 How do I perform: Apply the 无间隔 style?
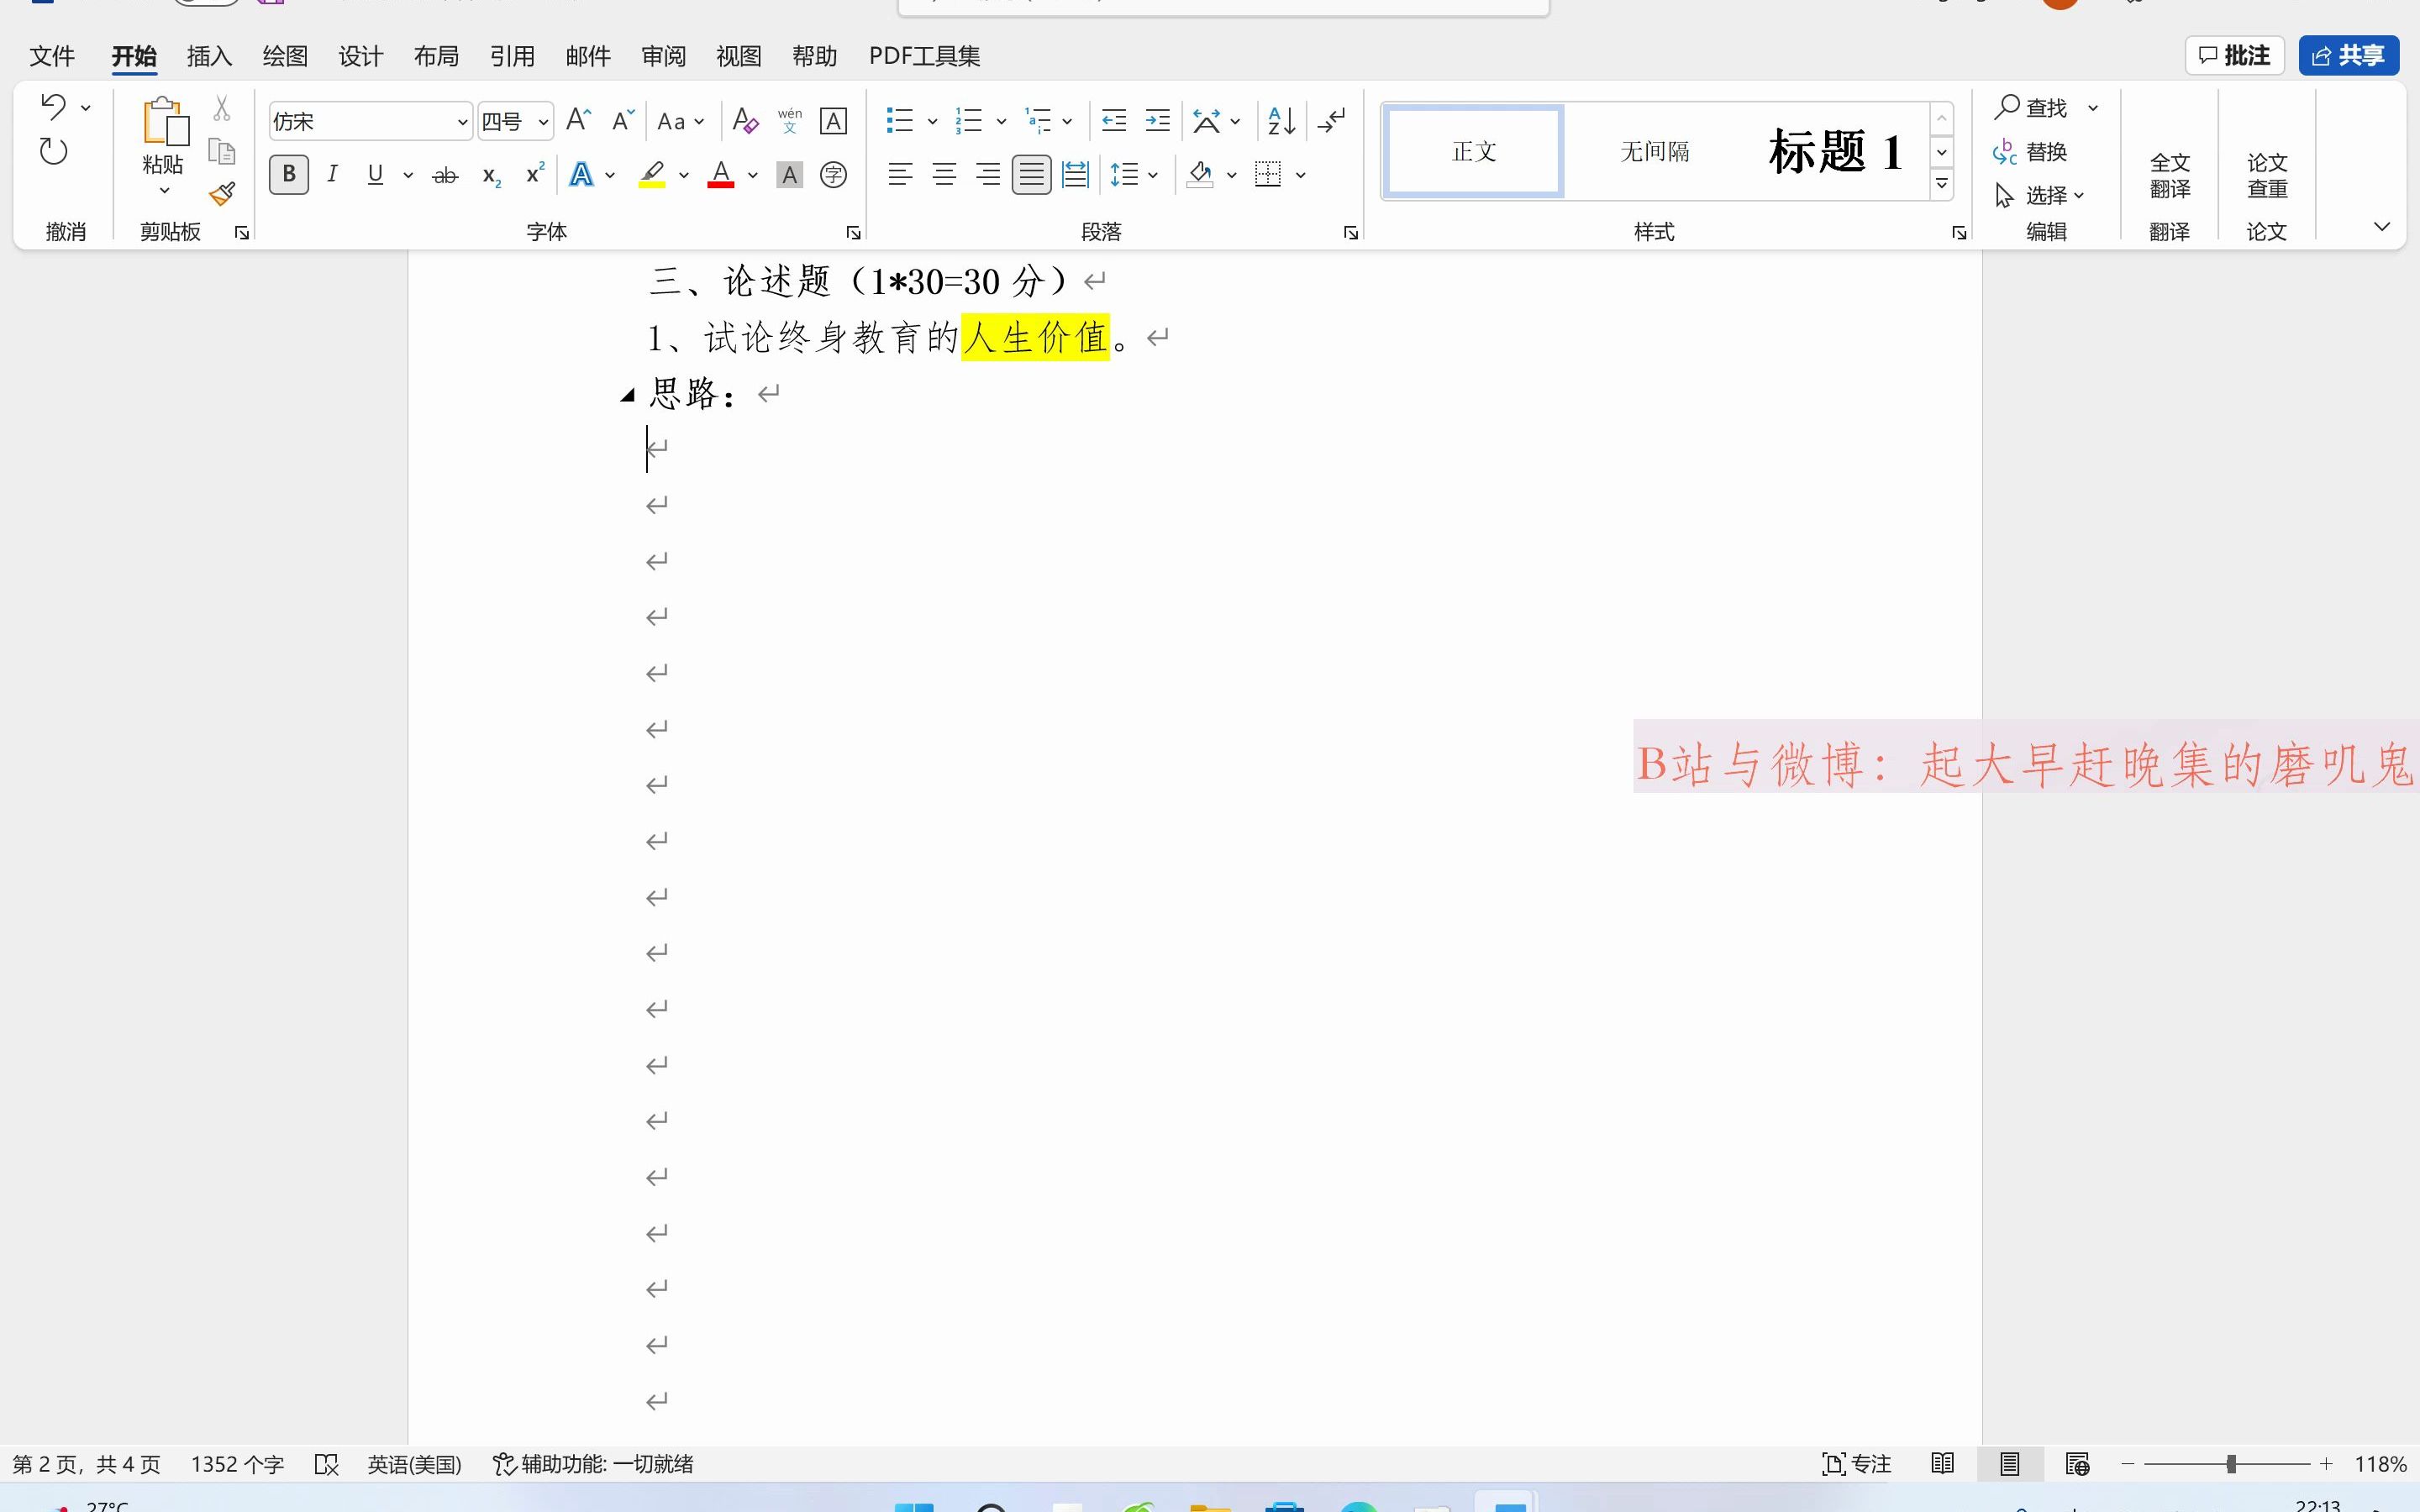click(1655, 152)
